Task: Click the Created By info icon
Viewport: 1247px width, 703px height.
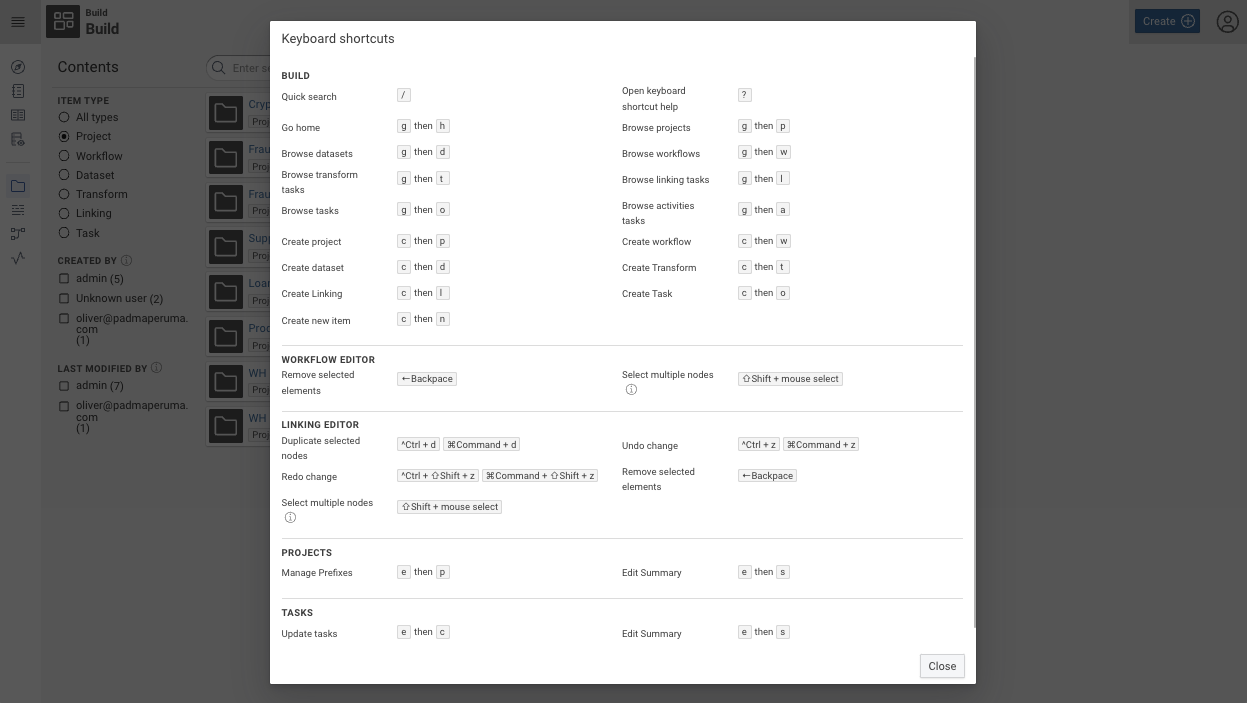Action: click(x=125, y=260)
